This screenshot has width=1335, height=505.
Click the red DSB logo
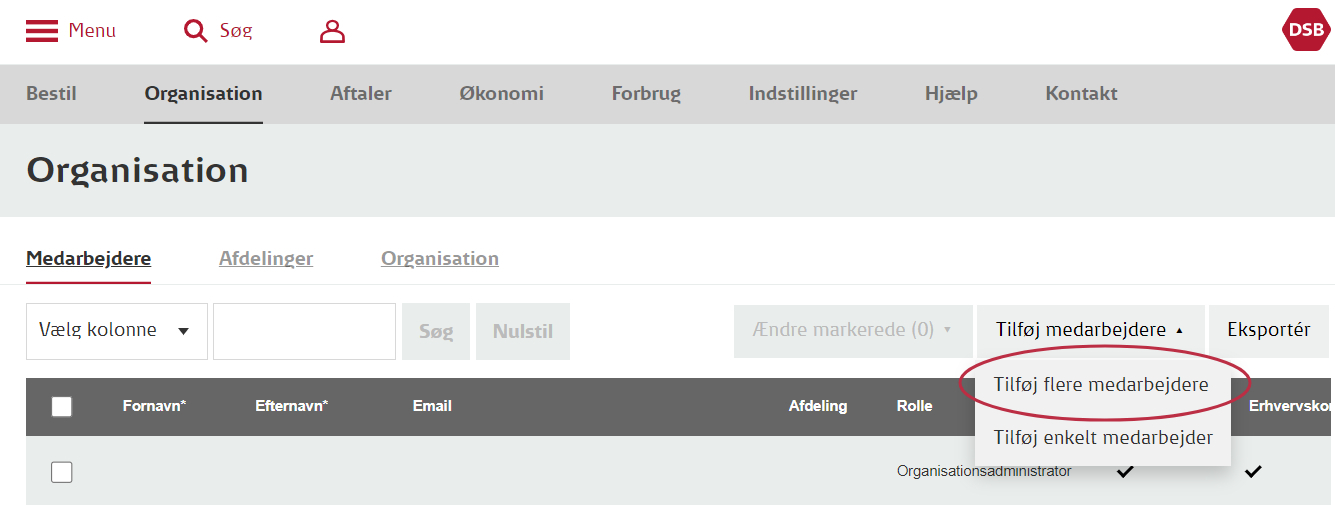[1306, 30]
